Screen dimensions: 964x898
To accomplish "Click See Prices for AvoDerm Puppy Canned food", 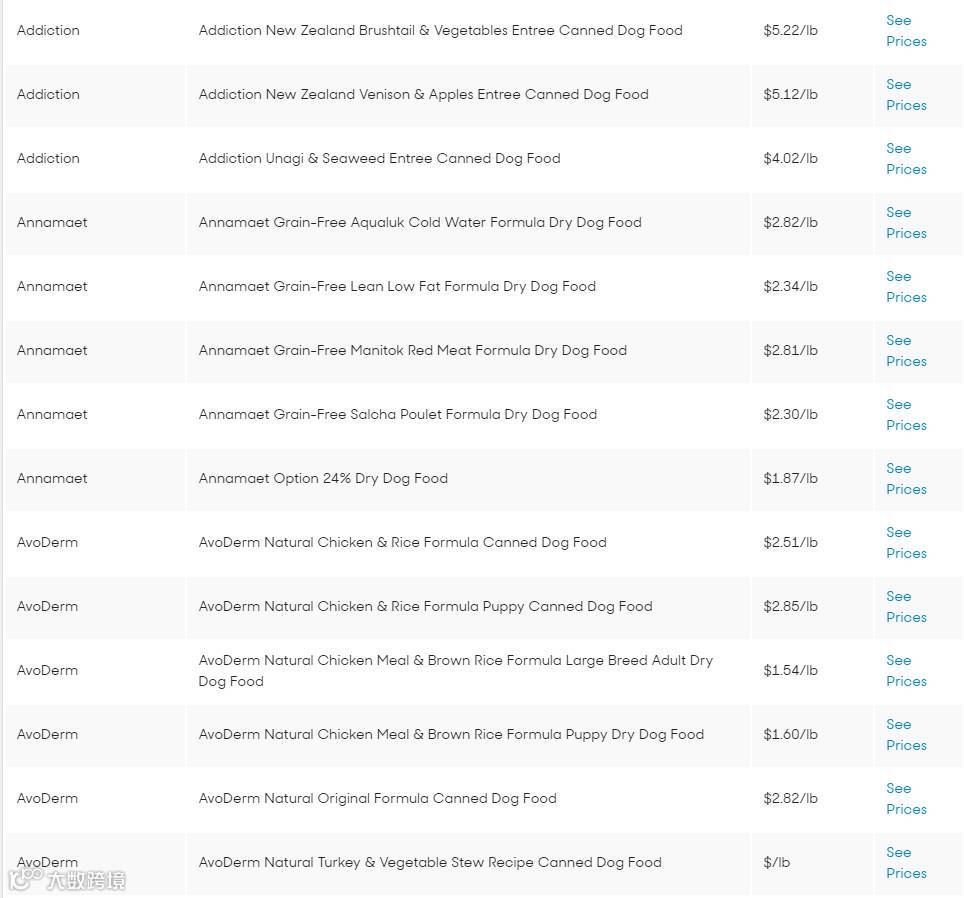I will click(x=906, y=606).
